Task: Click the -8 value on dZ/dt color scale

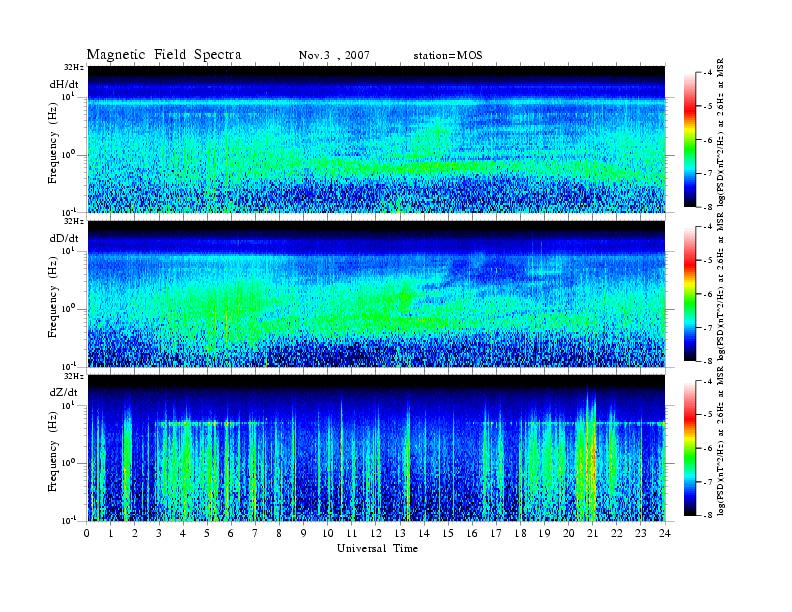Action: (x=708, y=515)
